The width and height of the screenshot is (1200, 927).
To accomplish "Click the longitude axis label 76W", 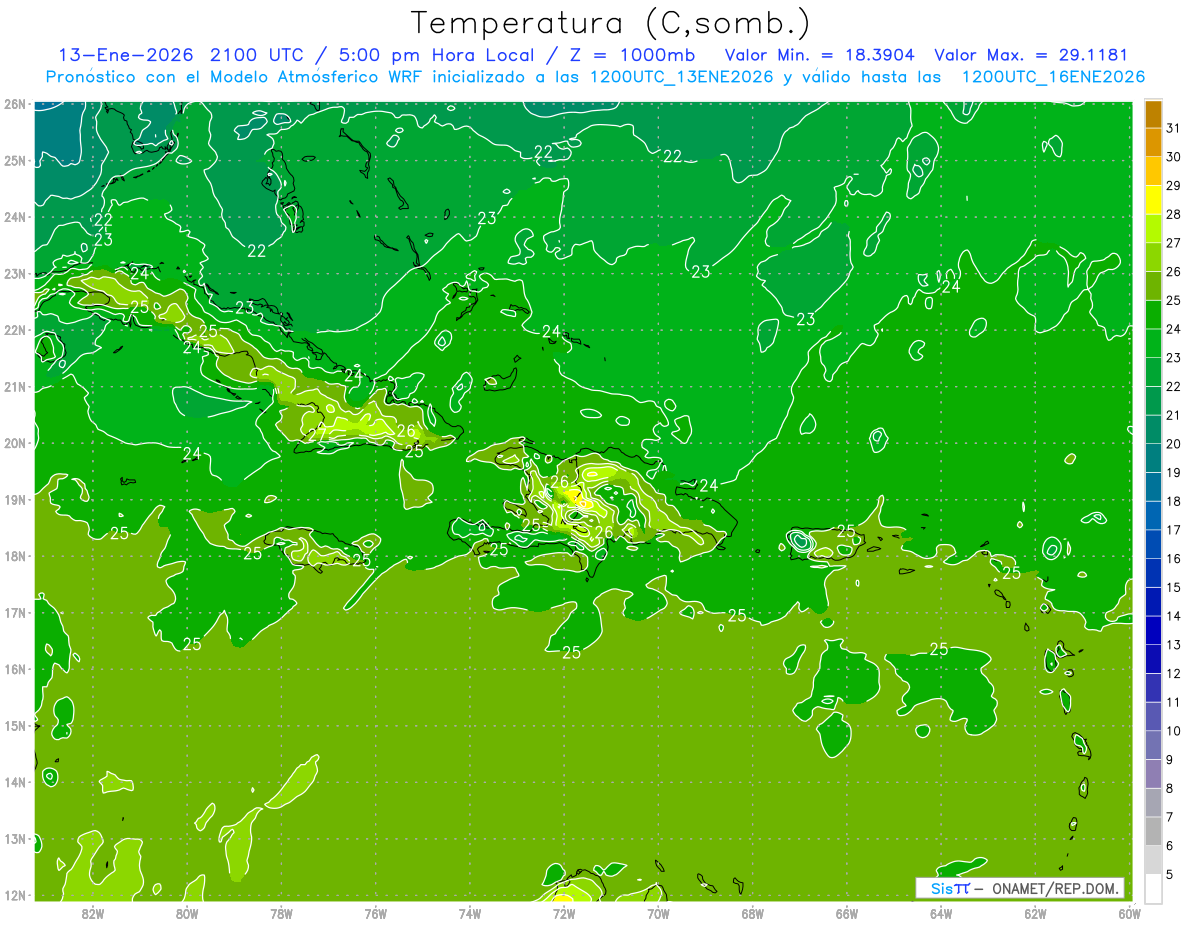I will pos(375,913).
